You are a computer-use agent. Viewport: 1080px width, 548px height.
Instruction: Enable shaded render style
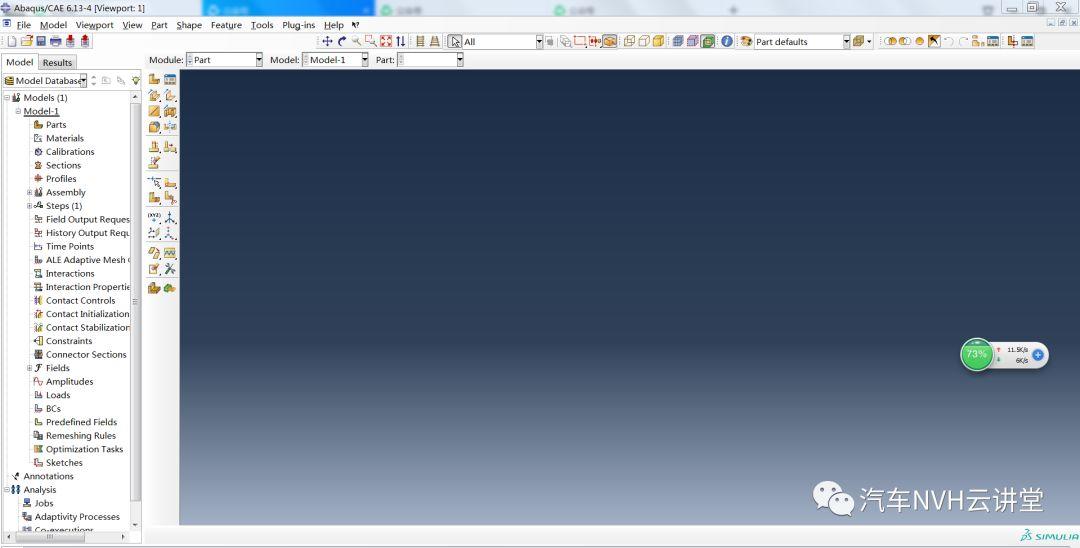pos(658,41)
